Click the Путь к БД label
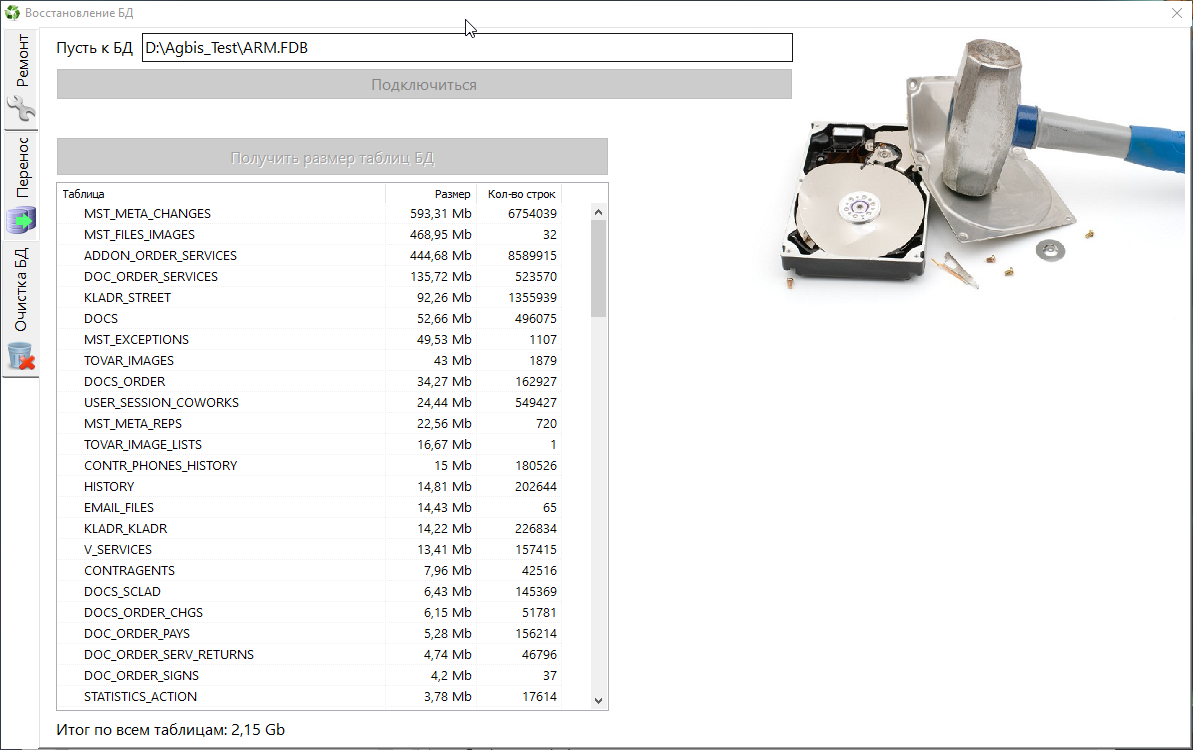 (94, 48)
